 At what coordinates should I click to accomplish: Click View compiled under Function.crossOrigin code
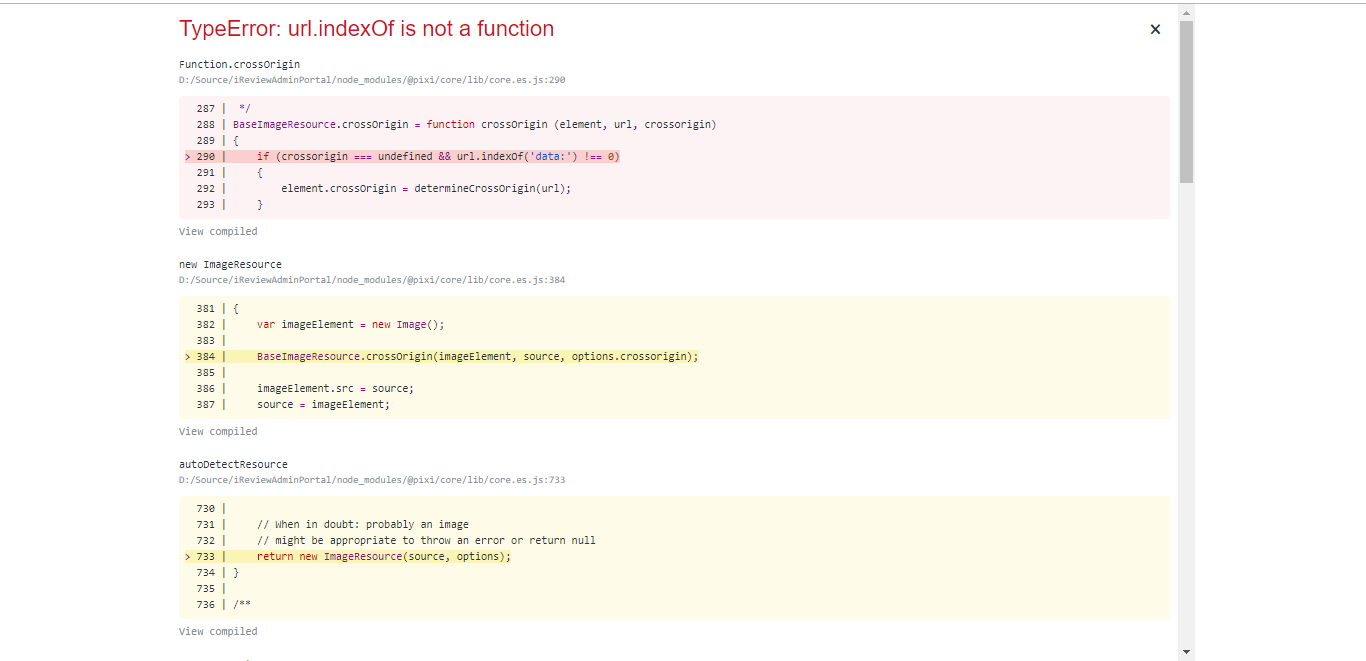tap(218, 232)
